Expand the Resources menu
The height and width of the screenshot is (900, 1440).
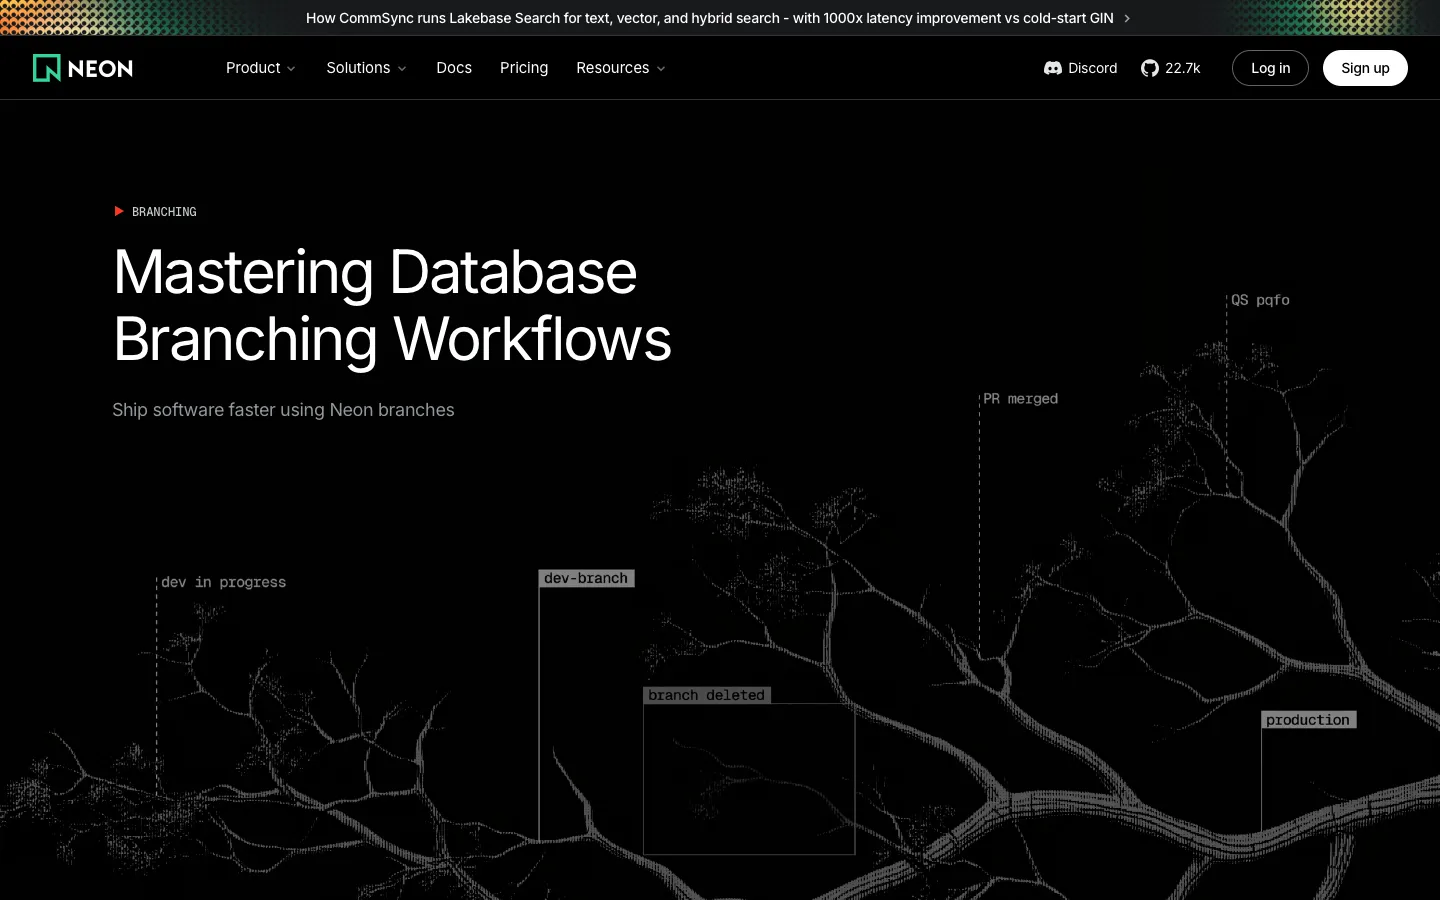[x=620, y=68]
